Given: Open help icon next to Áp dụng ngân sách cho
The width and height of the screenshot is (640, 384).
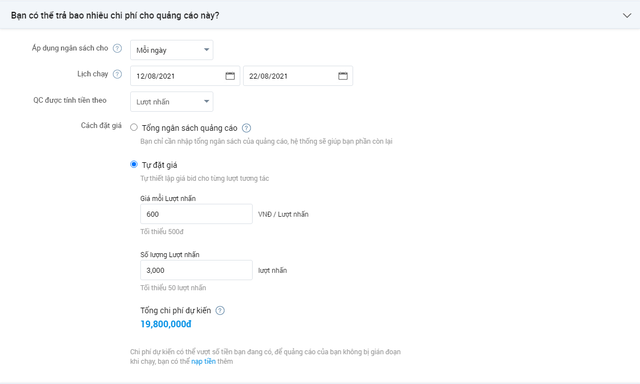Looking at the screenshot, I should (x=117, y=49).
